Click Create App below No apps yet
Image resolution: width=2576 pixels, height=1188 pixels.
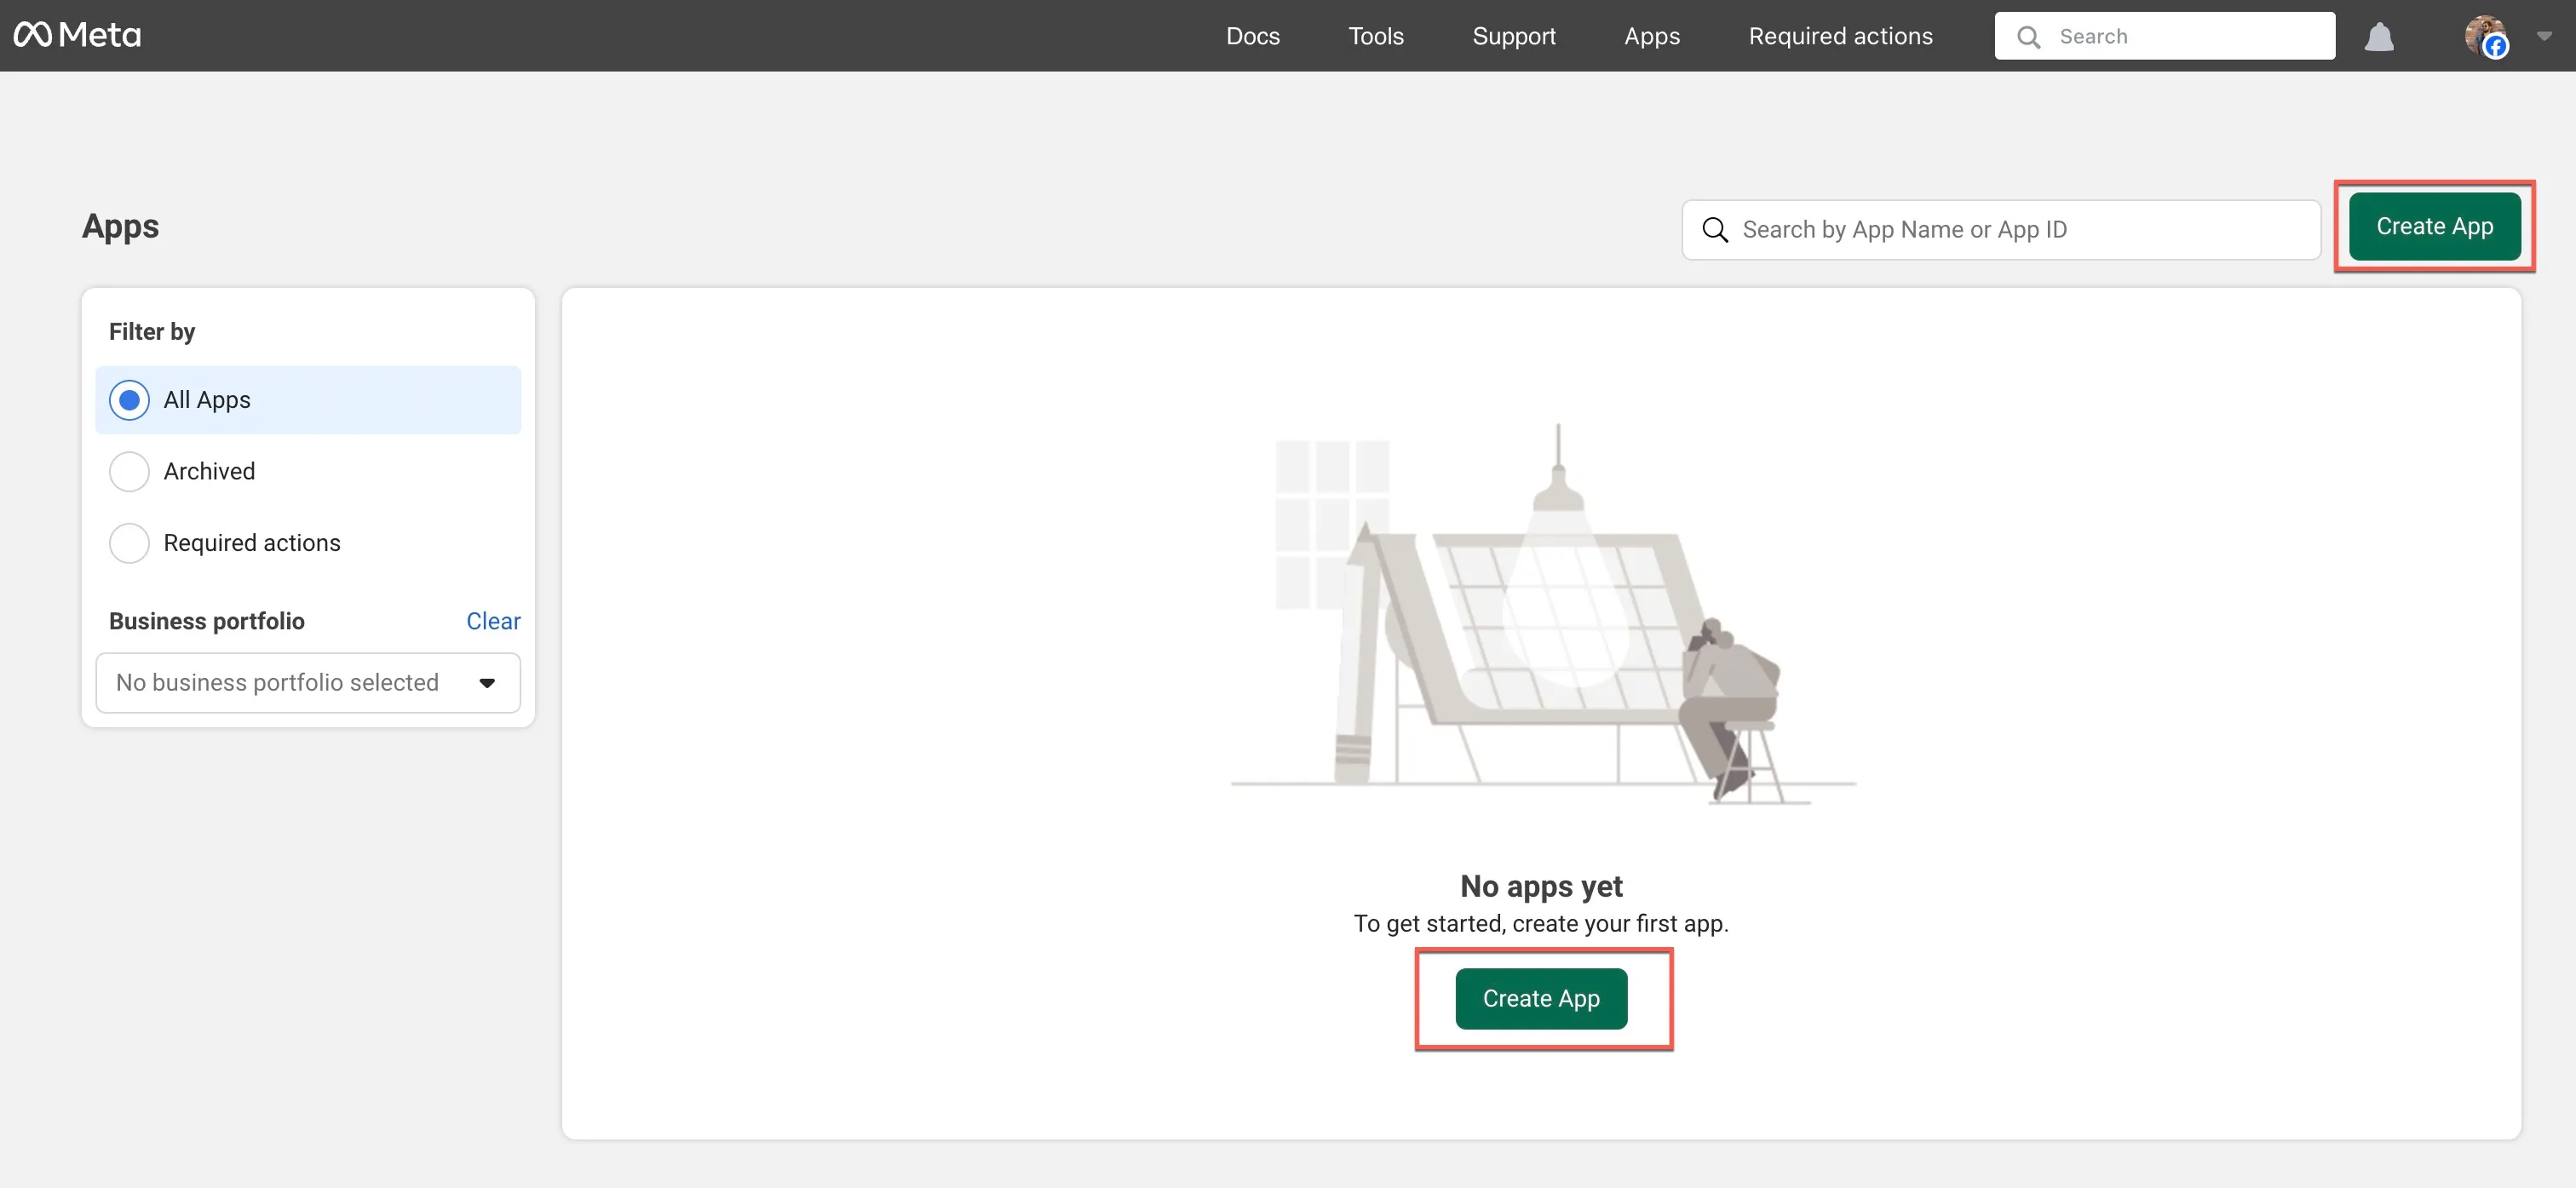tap(1541, 999)
